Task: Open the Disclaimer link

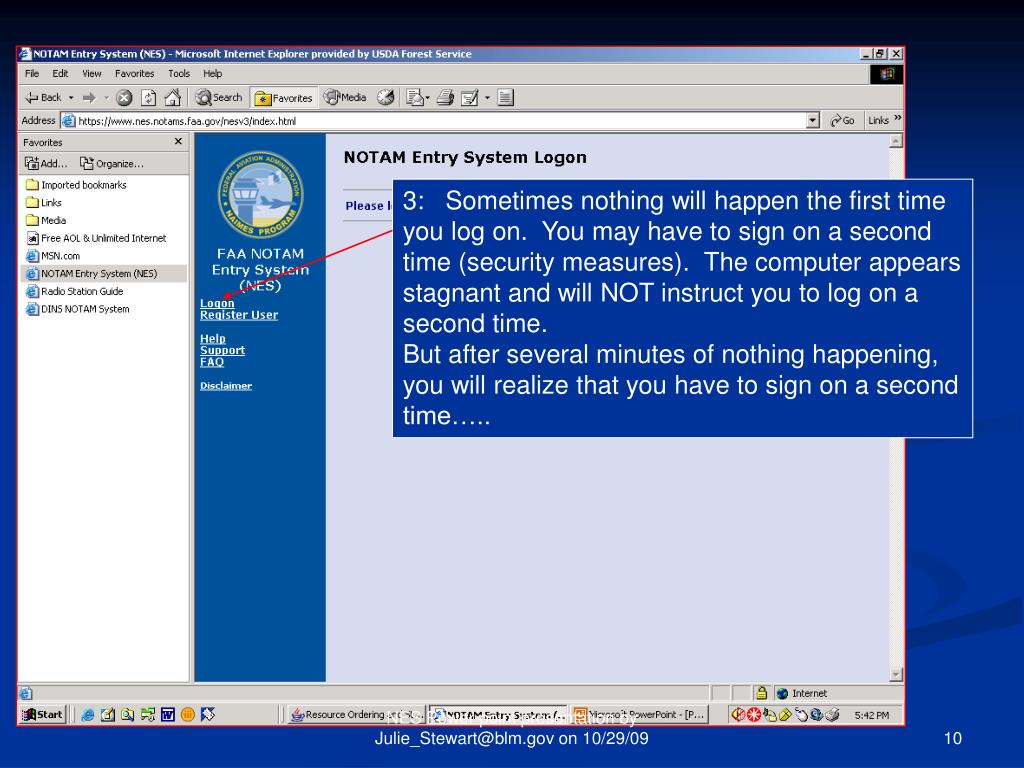Action: pyautogui.click(x=226, y=385)
